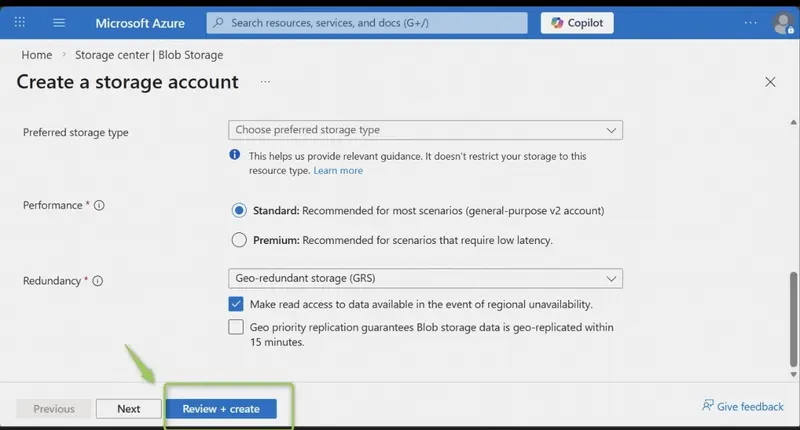This screenshot has height=430, width=800.
Task: Select the Premium performance option
Action: coord(239,240)
